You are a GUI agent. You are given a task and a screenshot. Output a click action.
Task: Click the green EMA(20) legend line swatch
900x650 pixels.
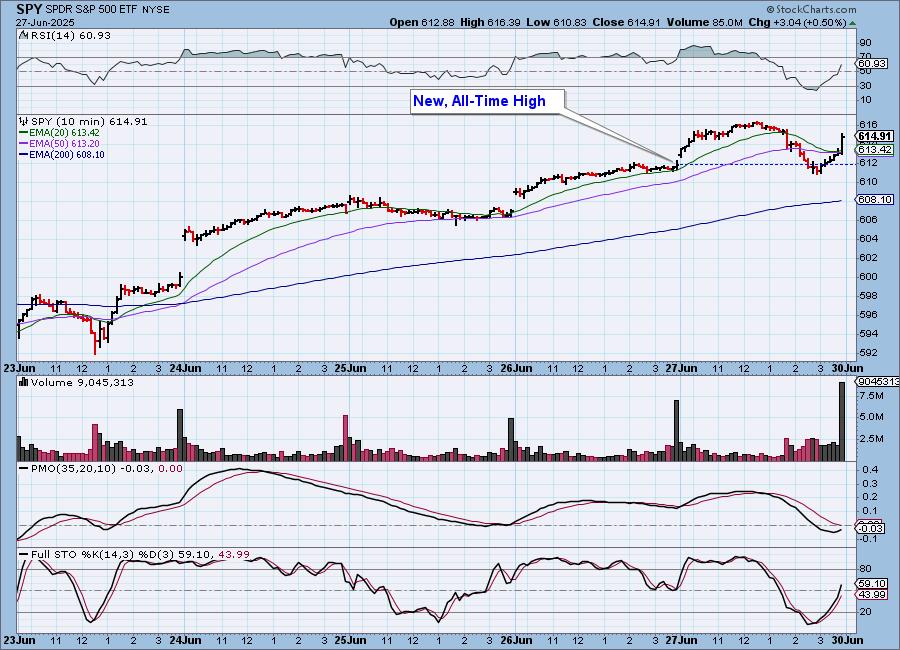pos(24,133)
